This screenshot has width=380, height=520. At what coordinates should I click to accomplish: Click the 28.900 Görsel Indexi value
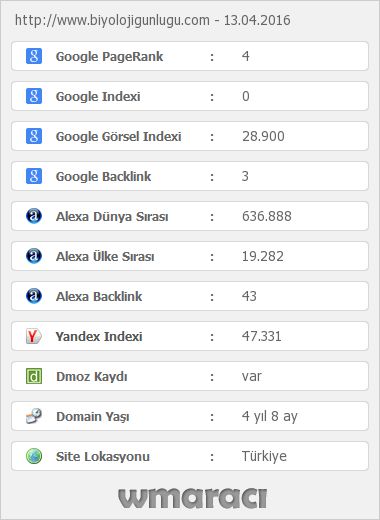[263, 136]
